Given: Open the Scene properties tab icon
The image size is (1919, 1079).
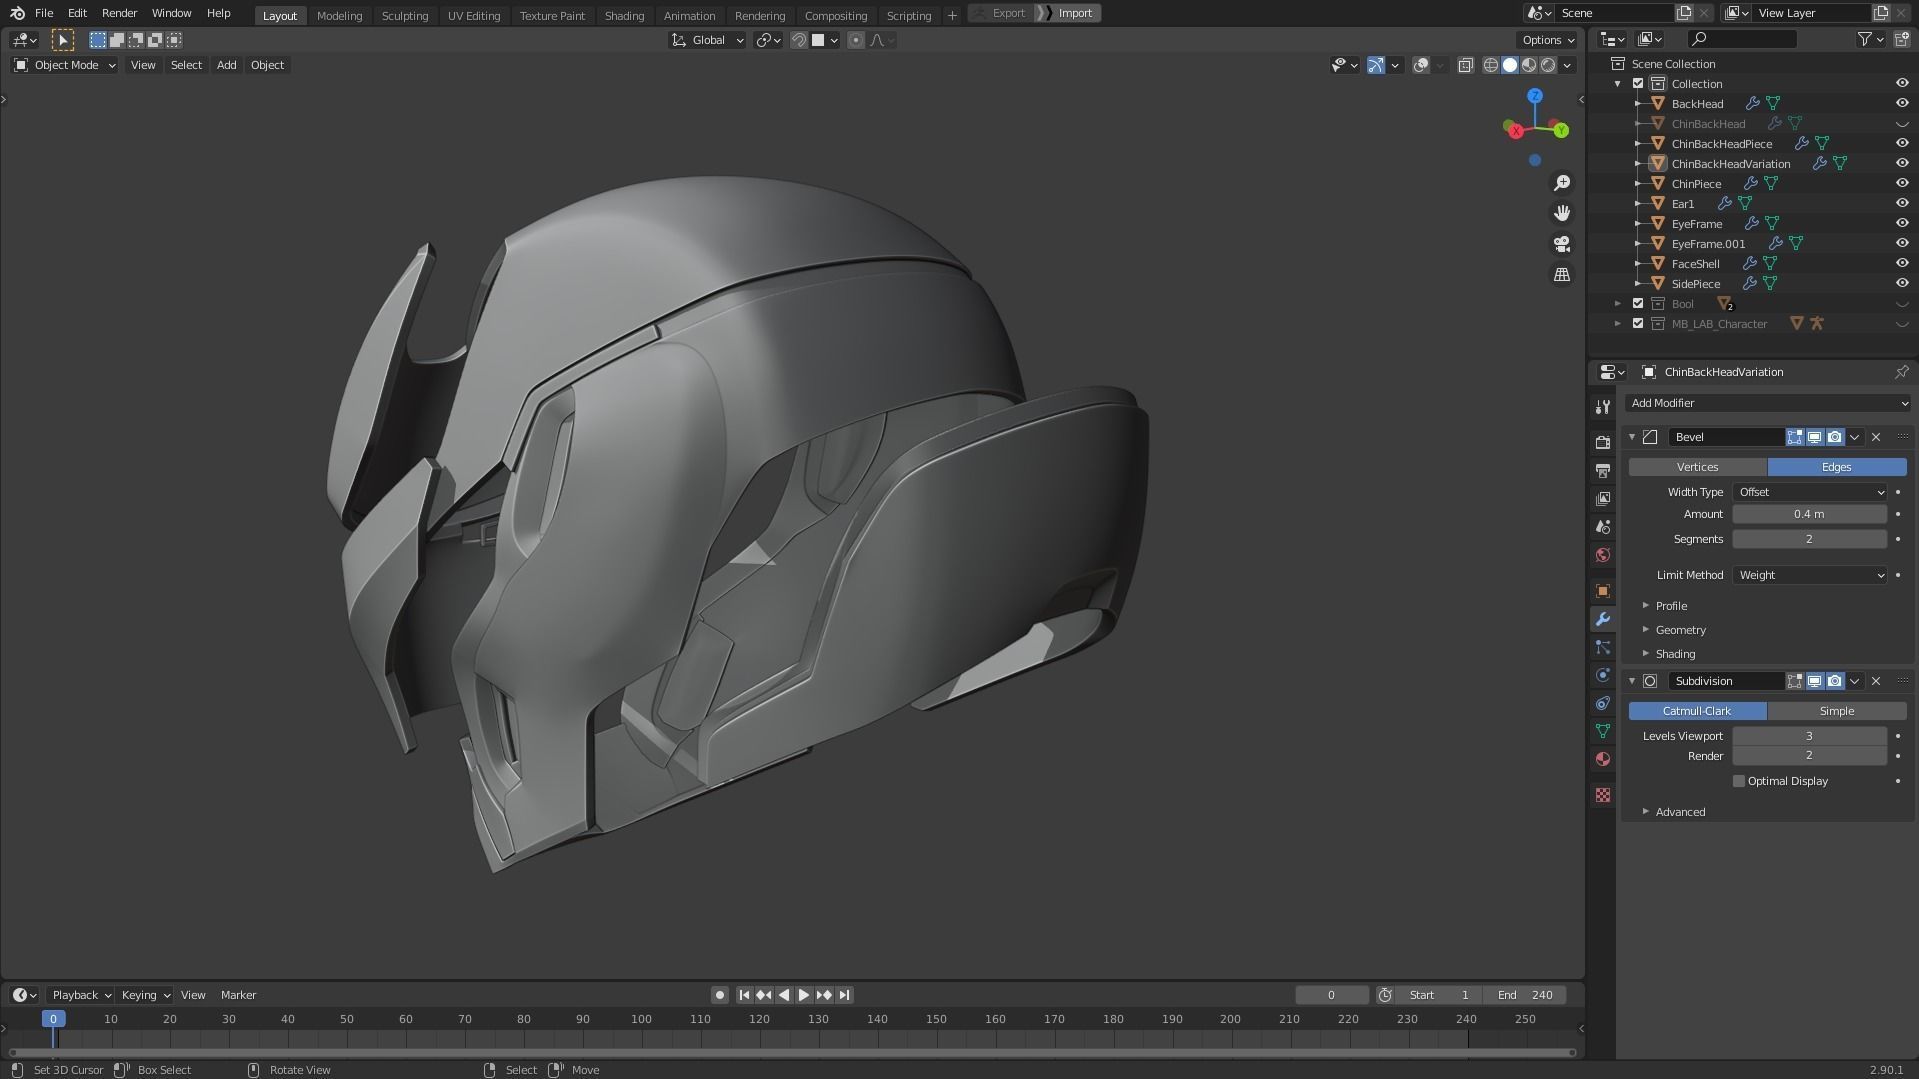Looking at the screenshot, I should pos(1603,526).
